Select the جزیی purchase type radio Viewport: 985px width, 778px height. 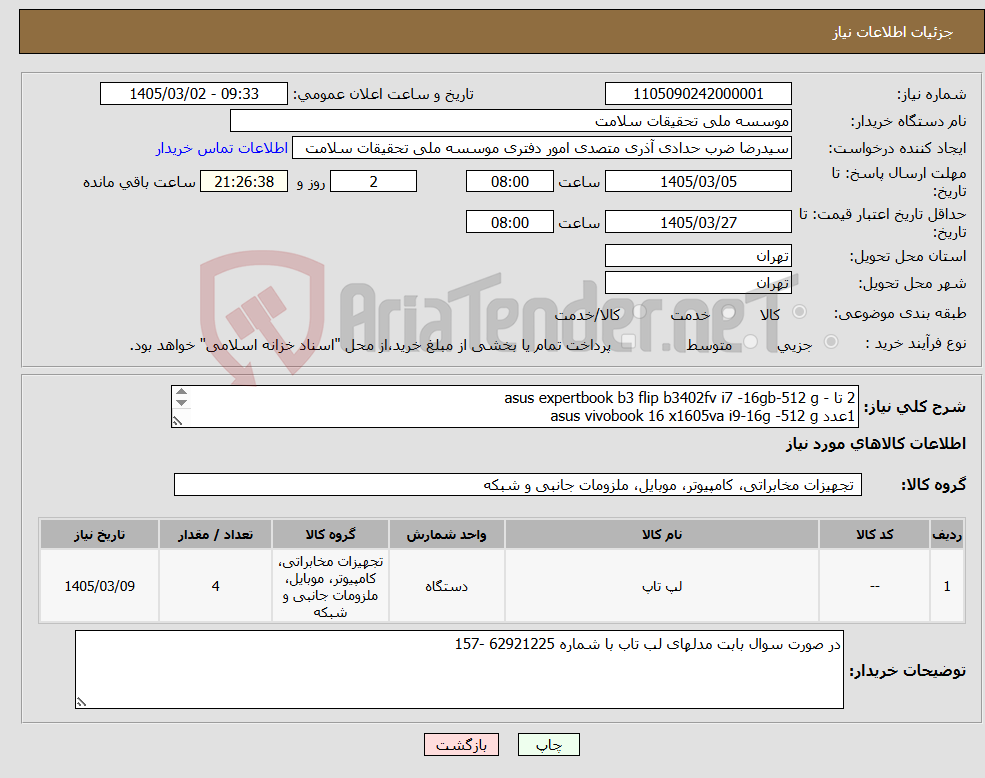click(x=831, y=342)
